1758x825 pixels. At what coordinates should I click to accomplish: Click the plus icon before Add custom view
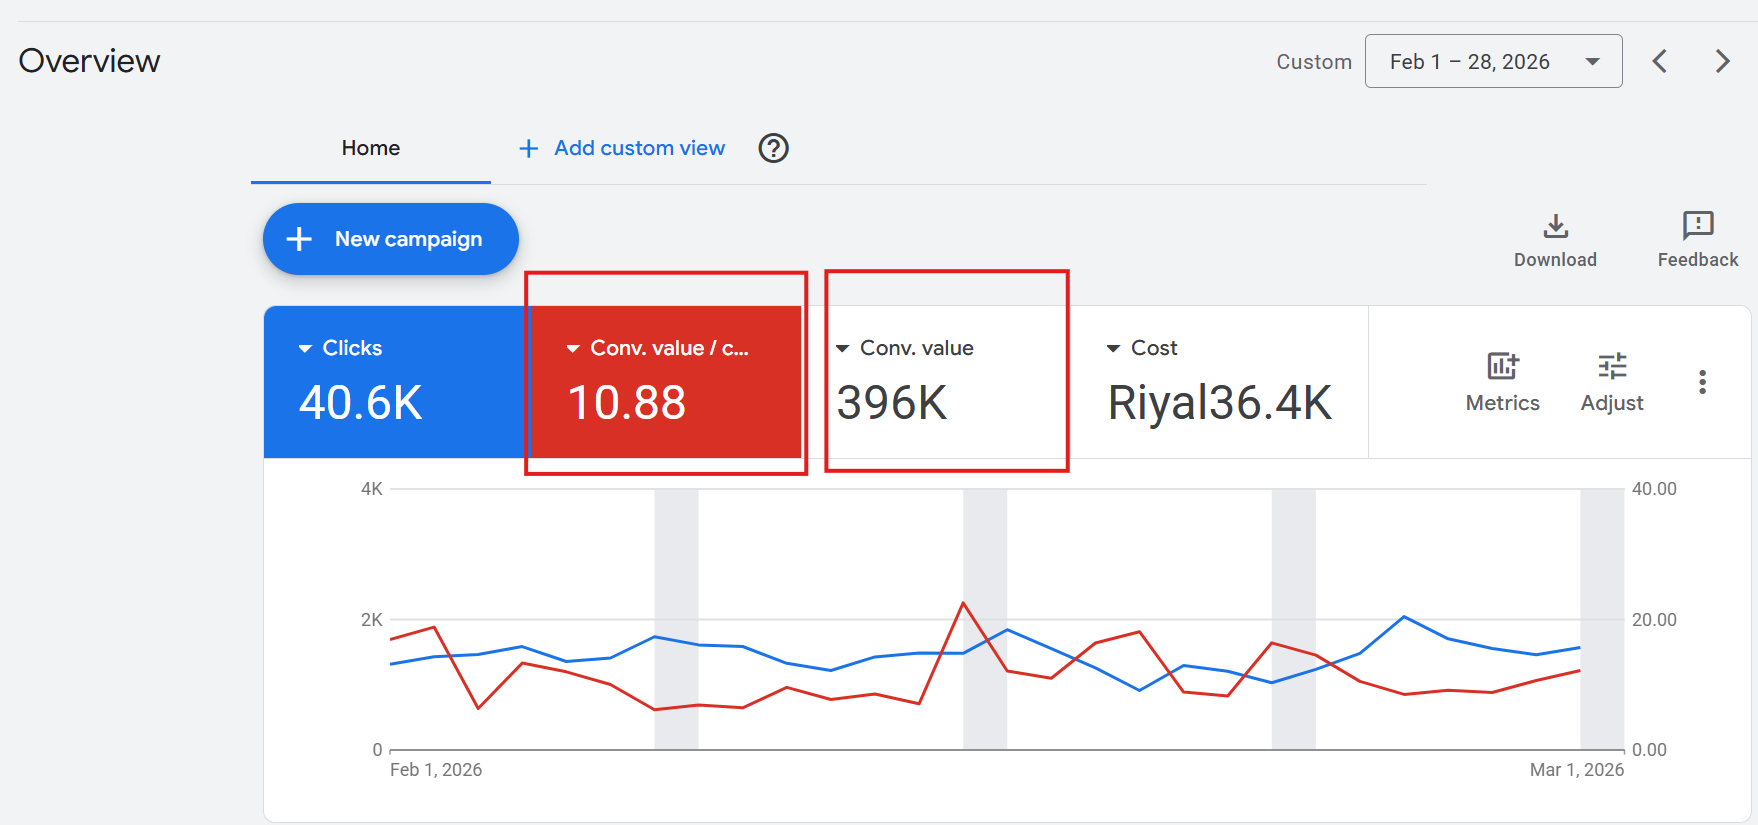[529, 148]
